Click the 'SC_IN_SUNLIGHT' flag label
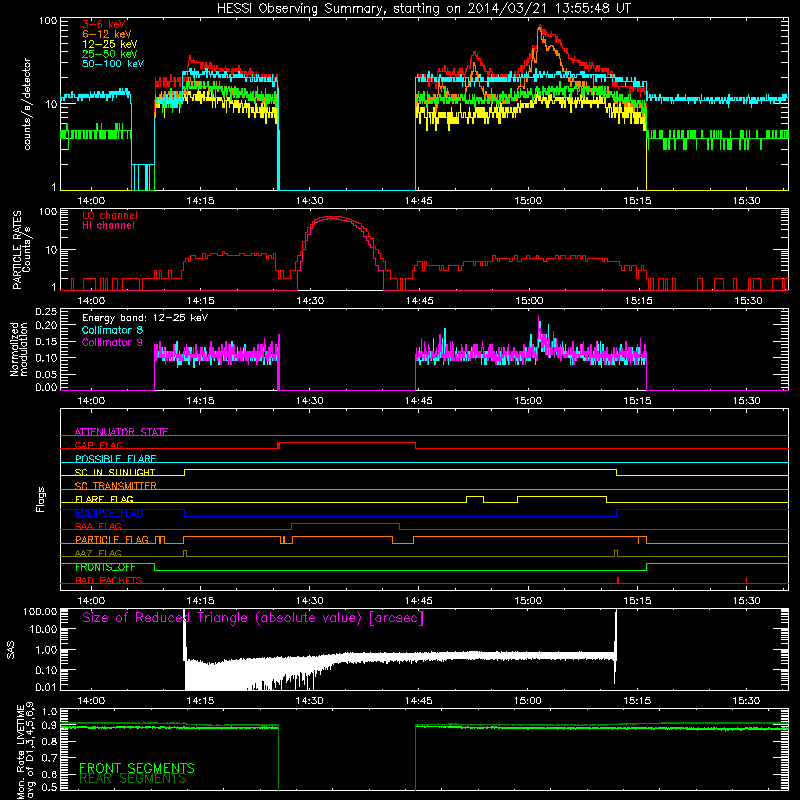800x800 pixels. click(x=115, y=472)
